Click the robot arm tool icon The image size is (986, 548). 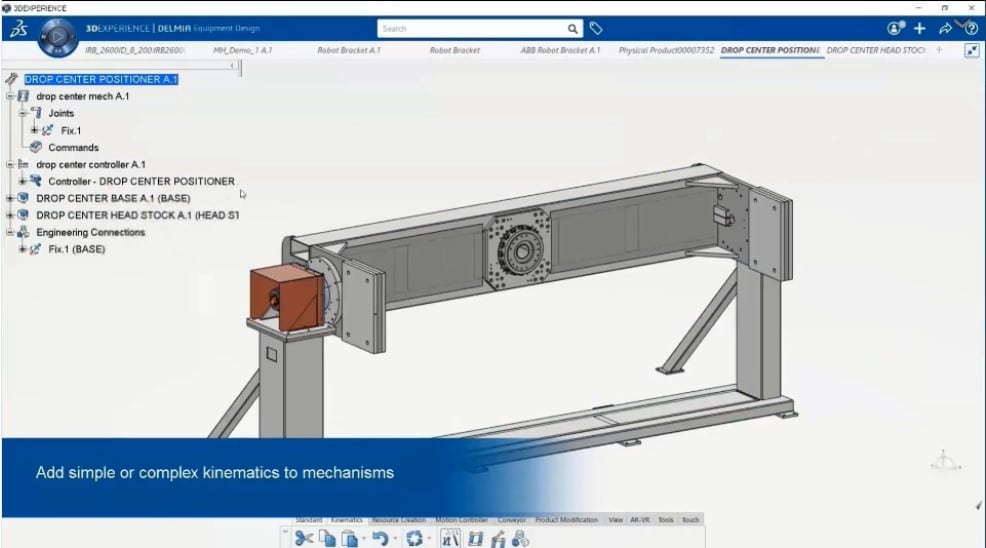coord(498,539)
